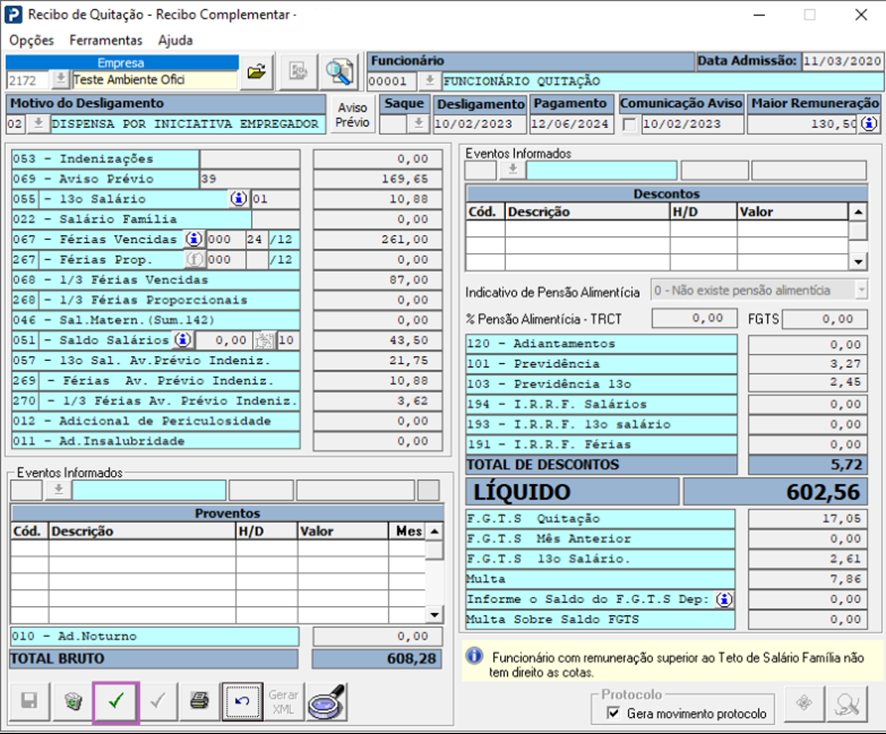The width and height of the screenshot is (886, 734).
Task: Click the document search magnifier icon at top
Action: point(340,71)
